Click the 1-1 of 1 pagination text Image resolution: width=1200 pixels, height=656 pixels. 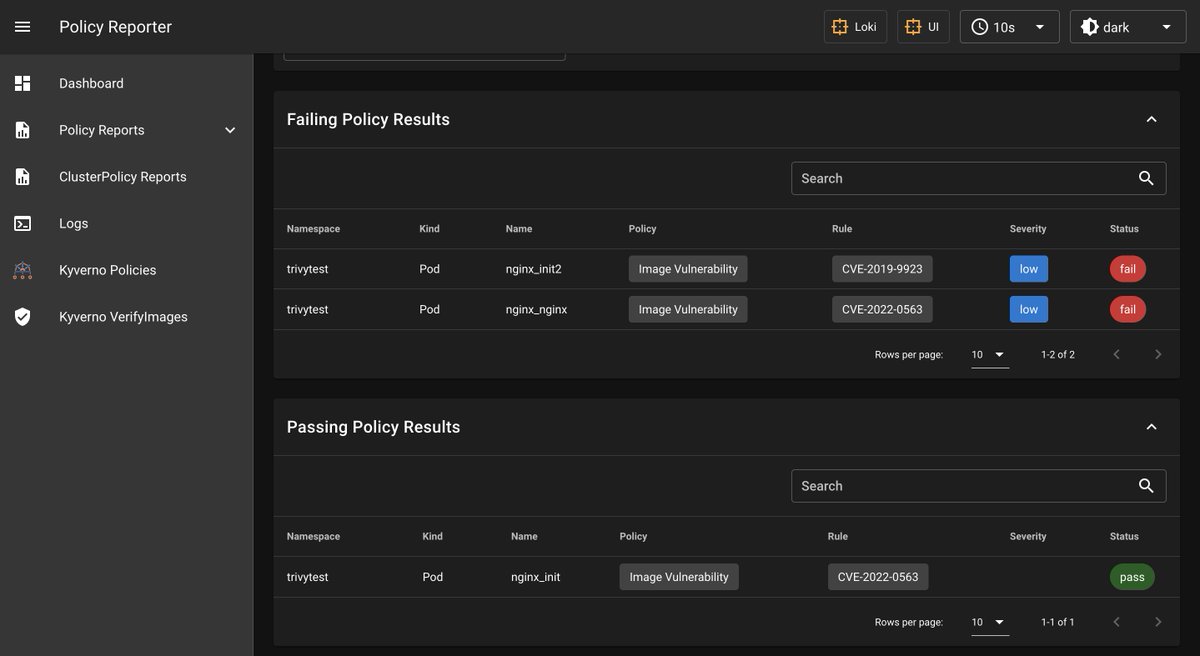1058,622
